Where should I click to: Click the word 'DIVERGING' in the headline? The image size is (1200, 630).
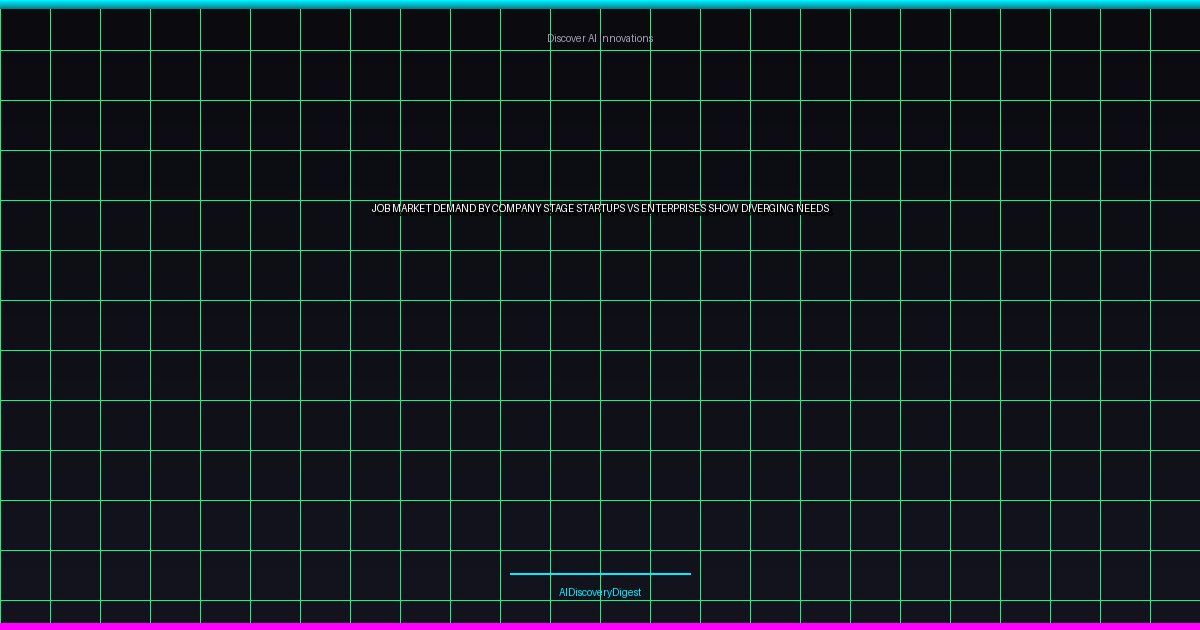tap(767, 208)
